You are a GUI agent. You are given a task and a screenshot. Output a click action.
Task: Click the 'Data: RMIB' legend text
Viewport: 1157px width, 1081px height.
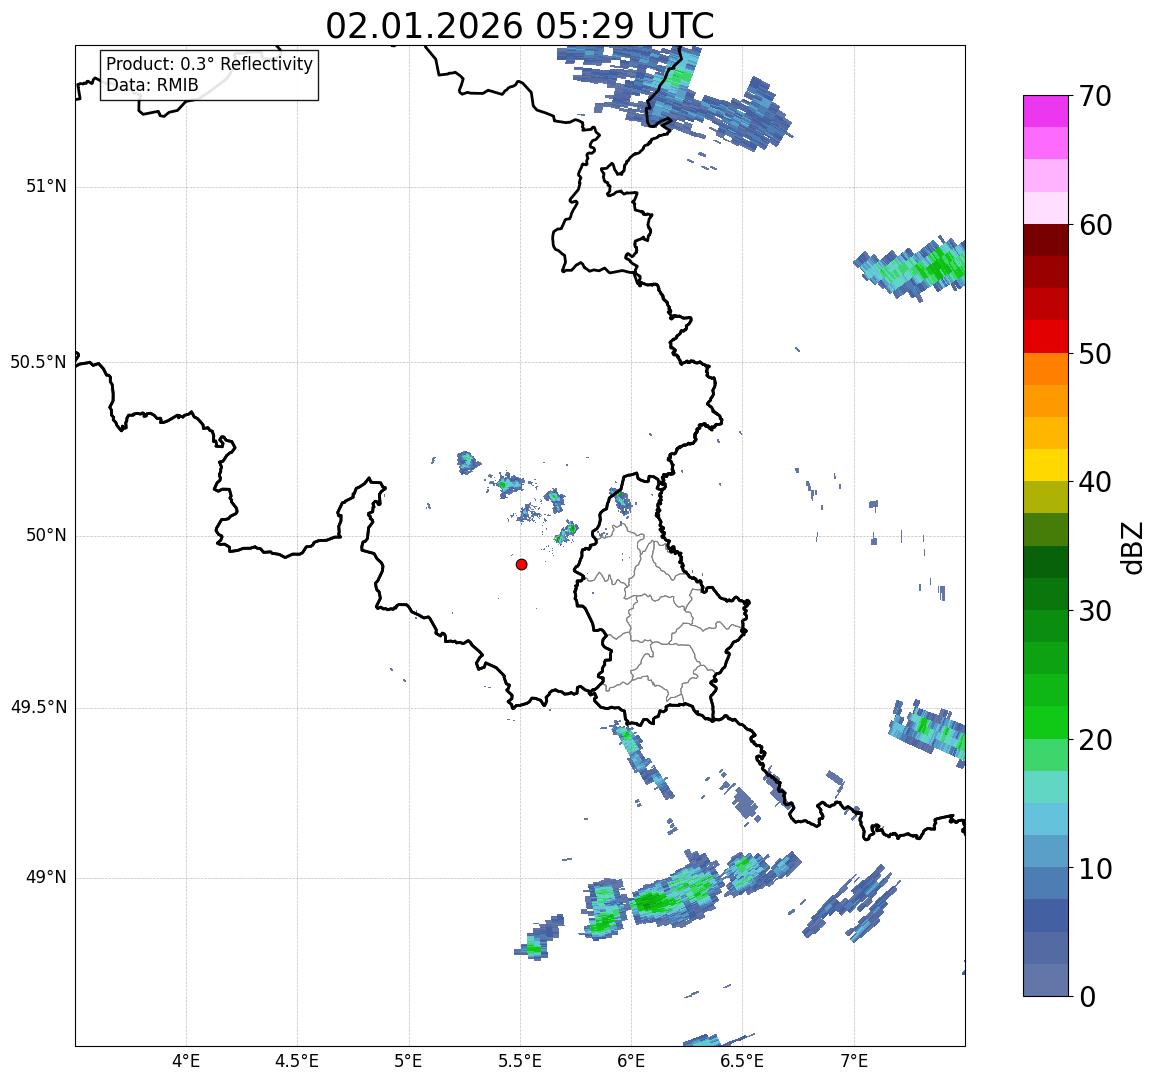pos(152,86)
